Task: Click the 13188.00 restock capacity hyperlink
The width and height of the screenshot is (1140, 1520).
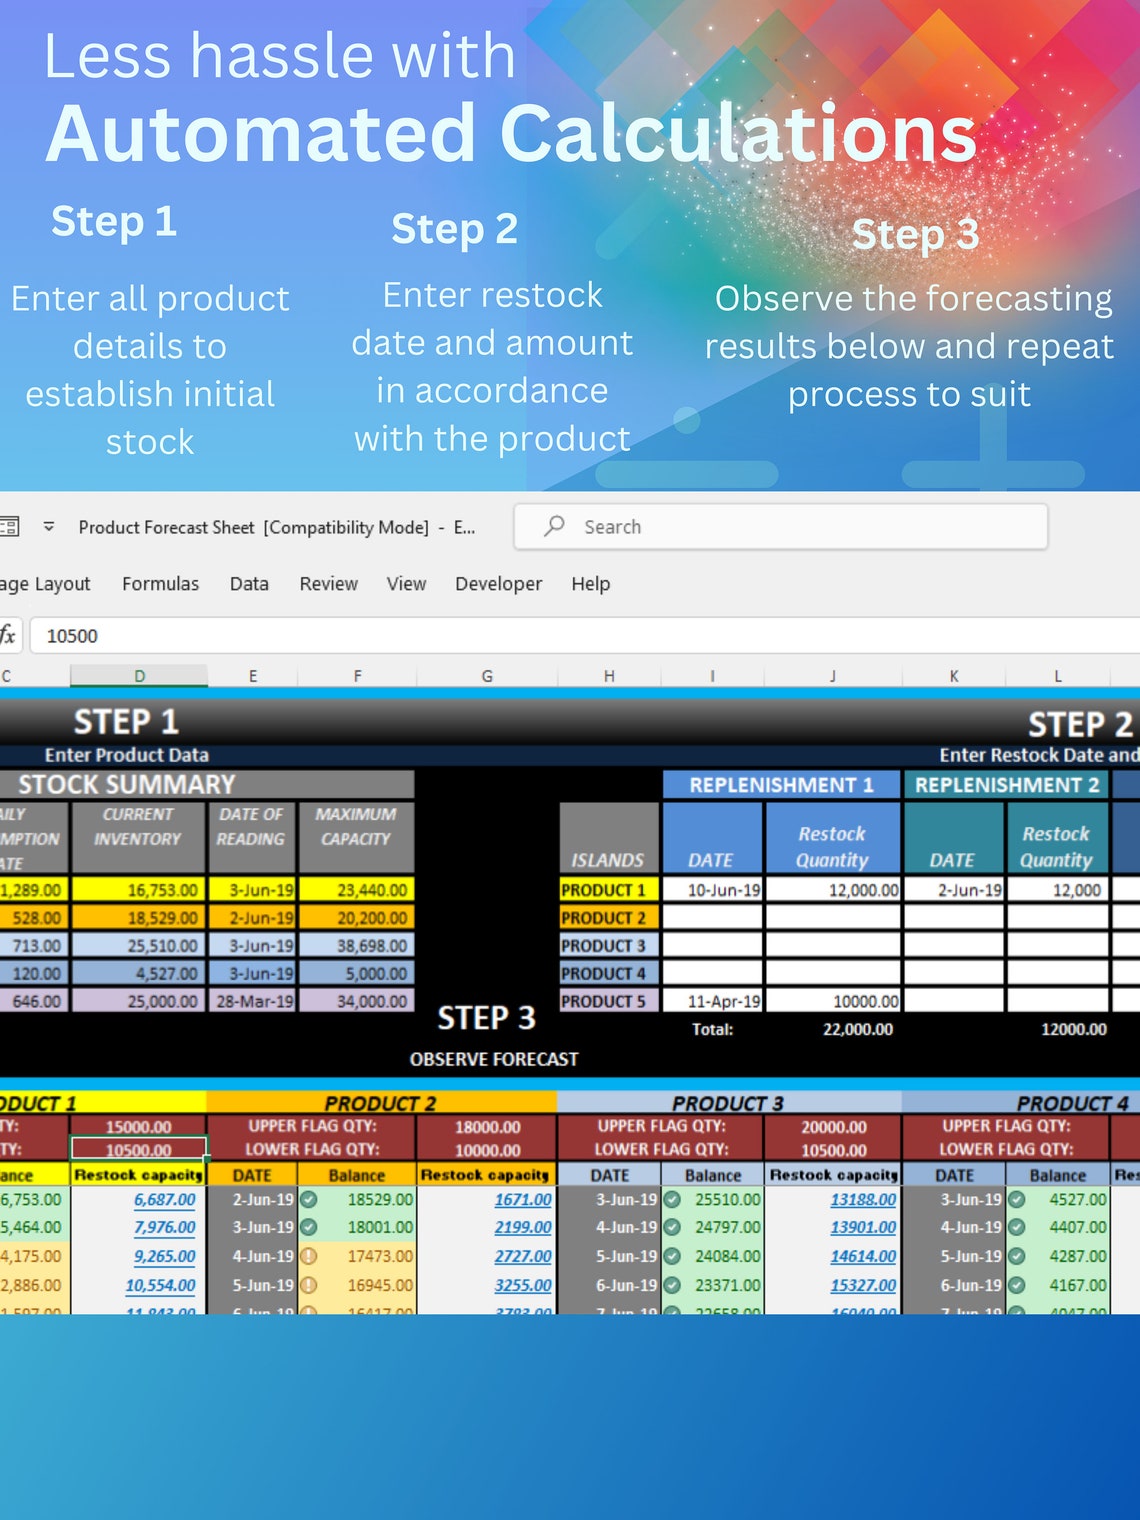Action: tap(862, 1200)
